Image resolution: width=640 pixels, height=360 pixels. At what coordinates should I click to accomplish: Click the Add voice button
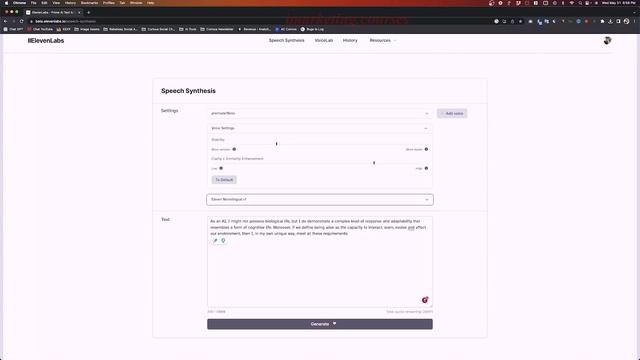(x=452, y=113)
